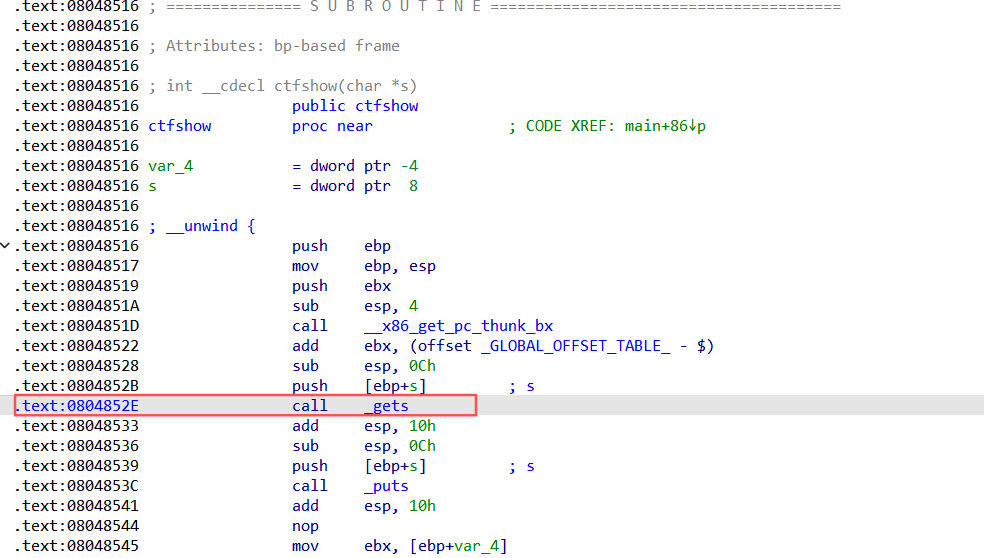Image resolution: width=984 pixels, height=558 pixels.
Task: Select the public ctfshow declaration
Action: (355, 106)
